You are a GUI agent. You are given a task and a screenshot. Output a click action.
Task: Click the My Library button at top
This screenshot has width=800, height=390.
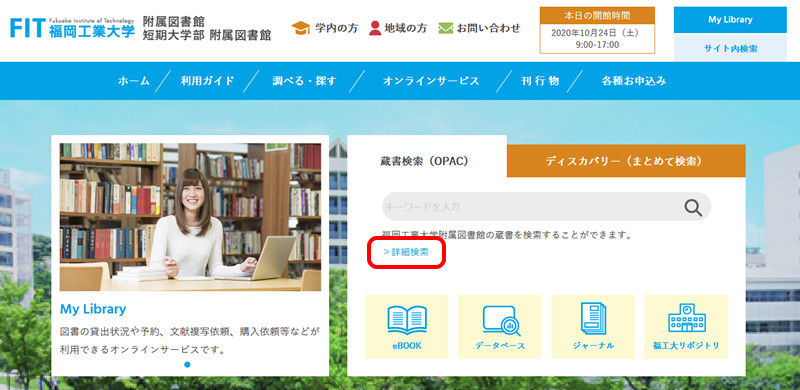730,20
